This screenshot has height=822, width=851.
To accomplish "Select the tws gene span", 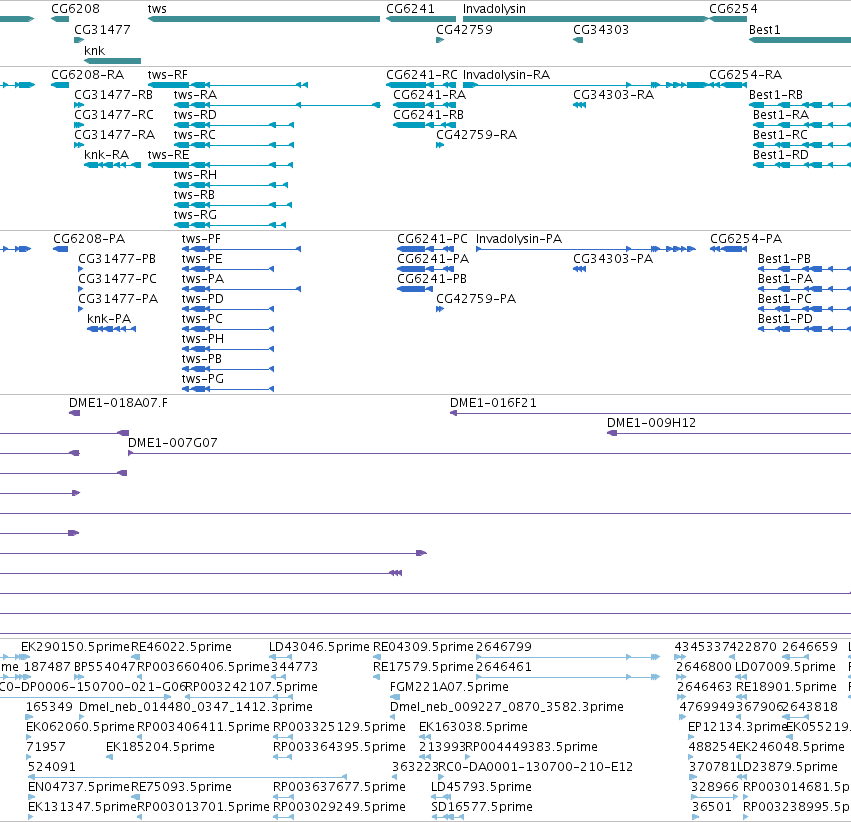I will 264,19.
